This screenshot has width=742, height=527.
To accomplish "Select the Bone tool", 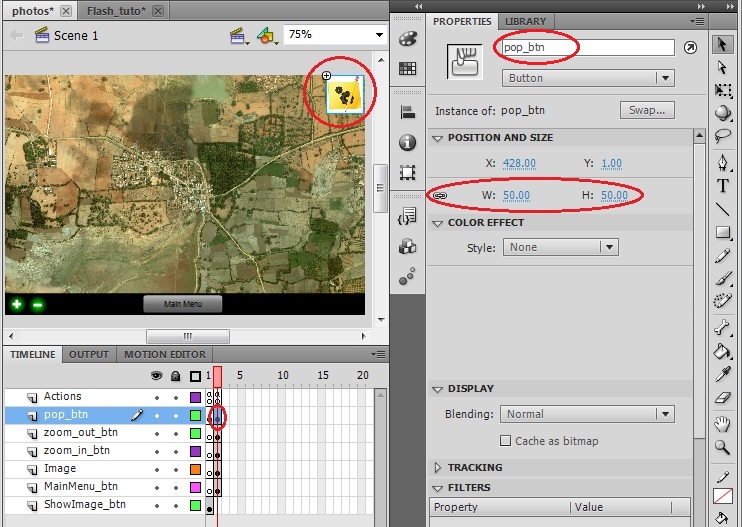I will [722, 327].
